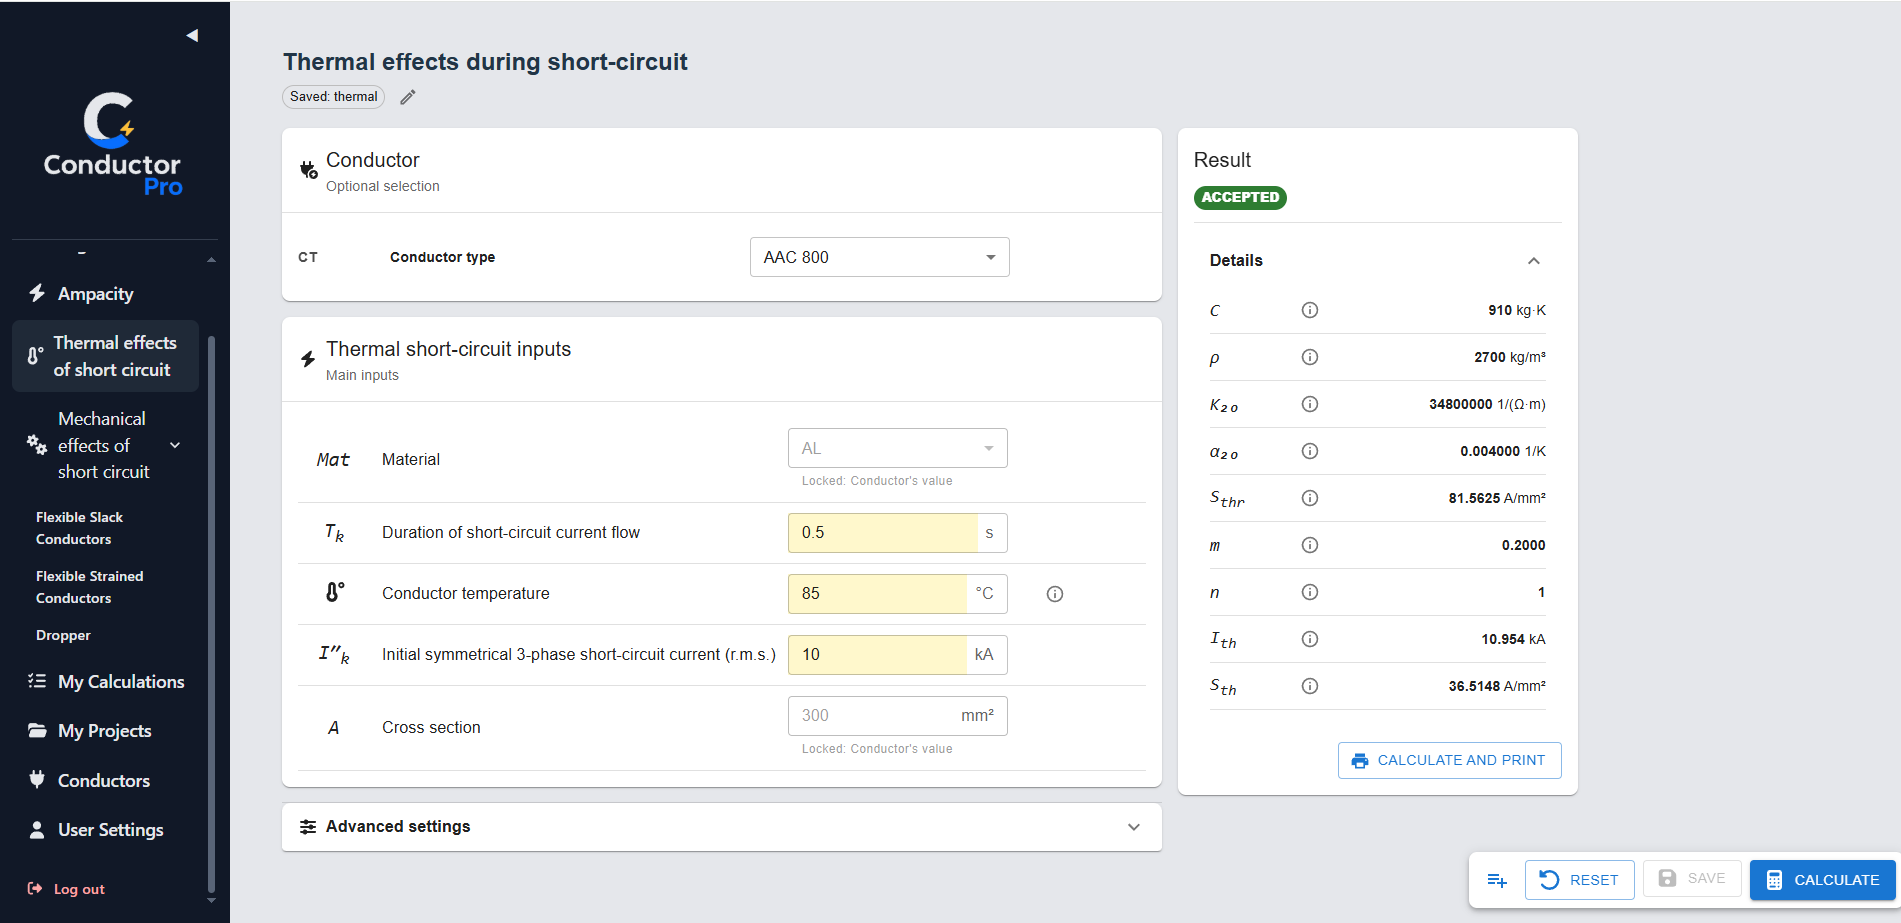Open info icon for α20 coefficient row
The width and height of the screenshot is (1901, 923).
pyautogui.click(x=1310, y=451)
